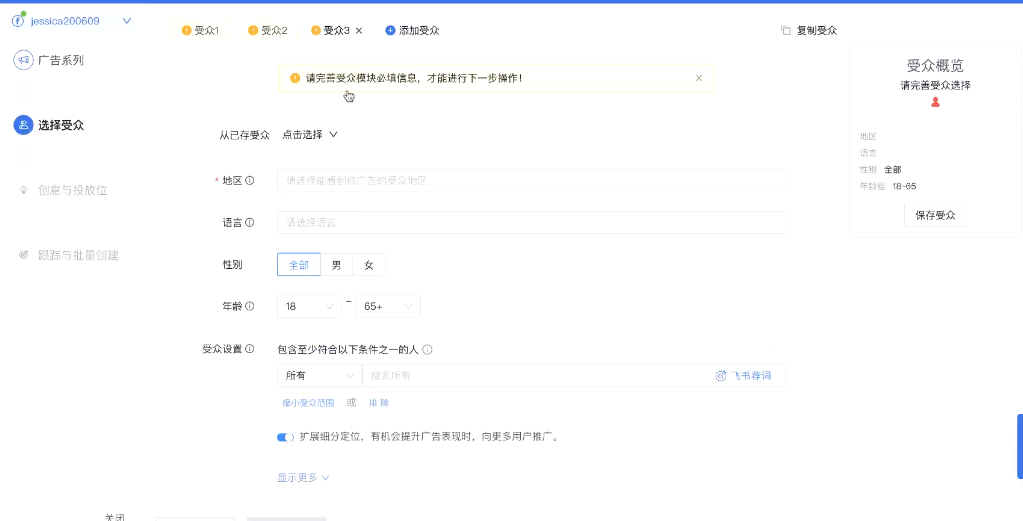
Task: Click the info icon beside 语言
Action: click(249, 222)
